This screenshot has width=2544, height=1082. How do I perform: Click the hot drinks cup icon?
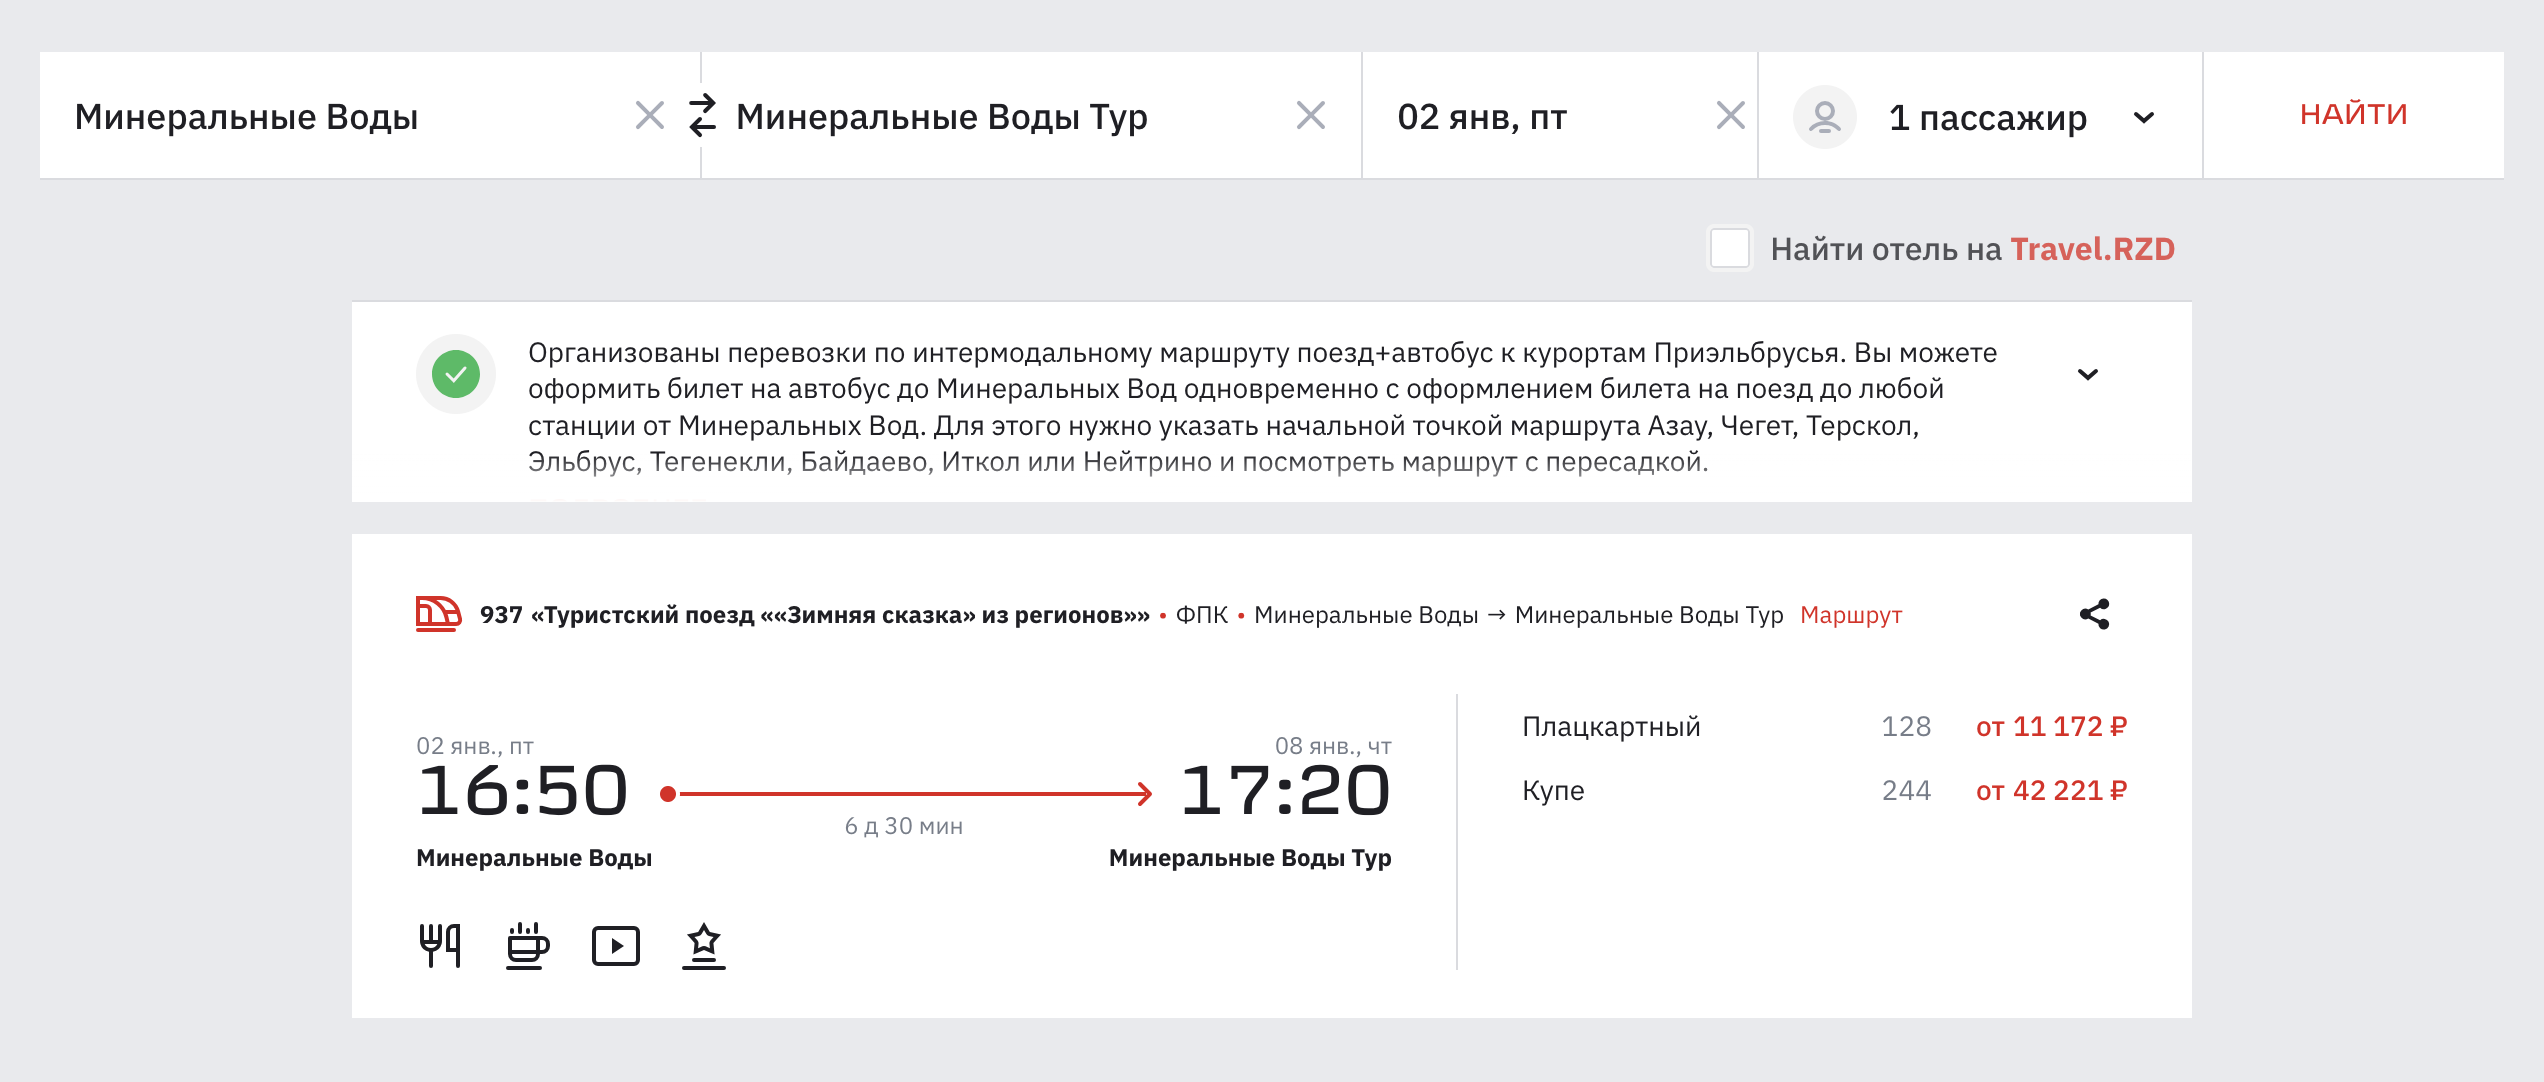point(527,945)
